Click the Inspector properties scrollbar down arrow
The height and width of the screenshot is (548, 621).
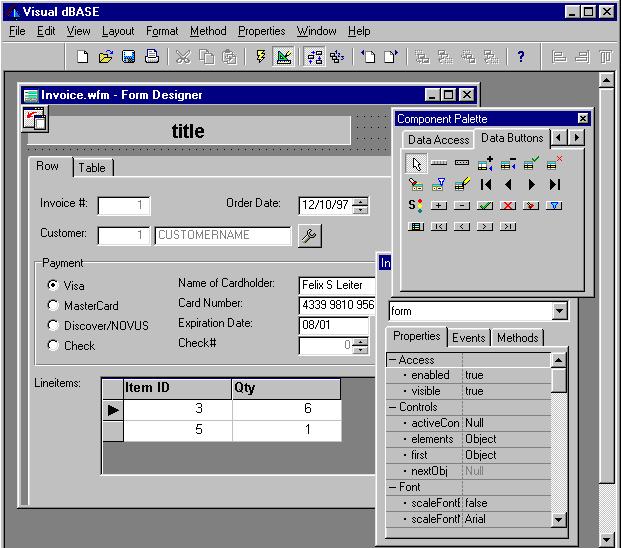558,519
